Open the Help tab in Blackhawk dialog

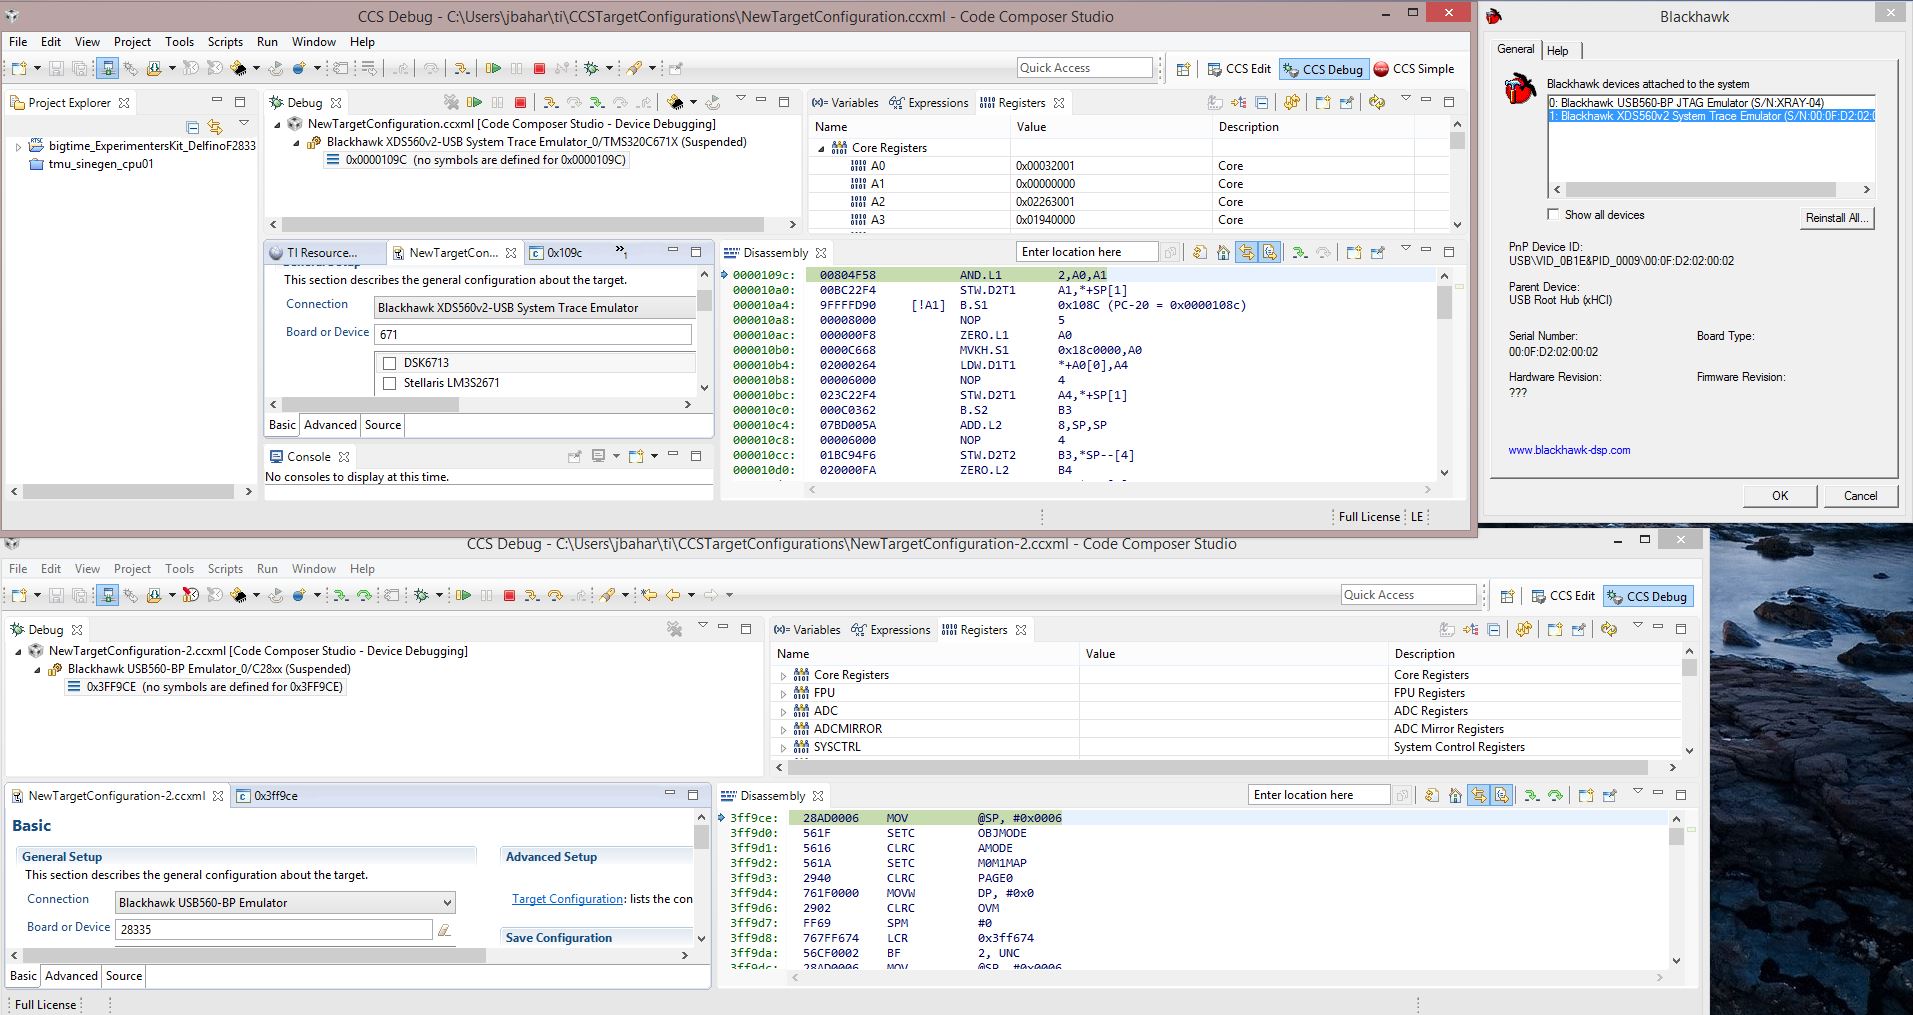(x=1558, y=50)
